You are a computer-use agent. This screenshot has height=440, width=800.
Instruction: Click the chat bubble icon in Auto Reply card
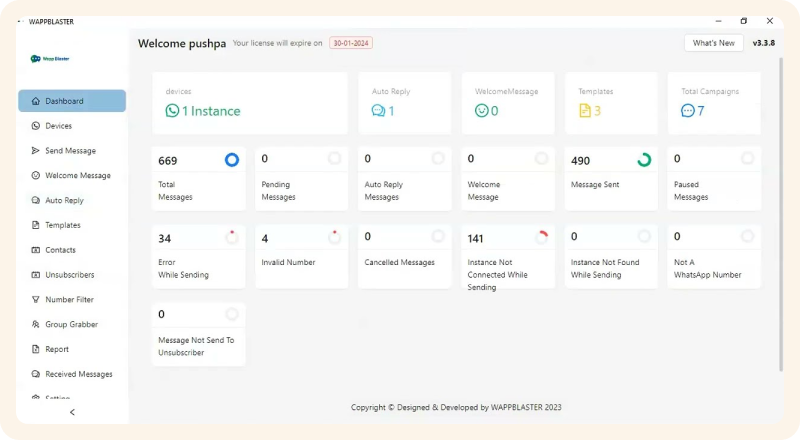click(378, 111)
